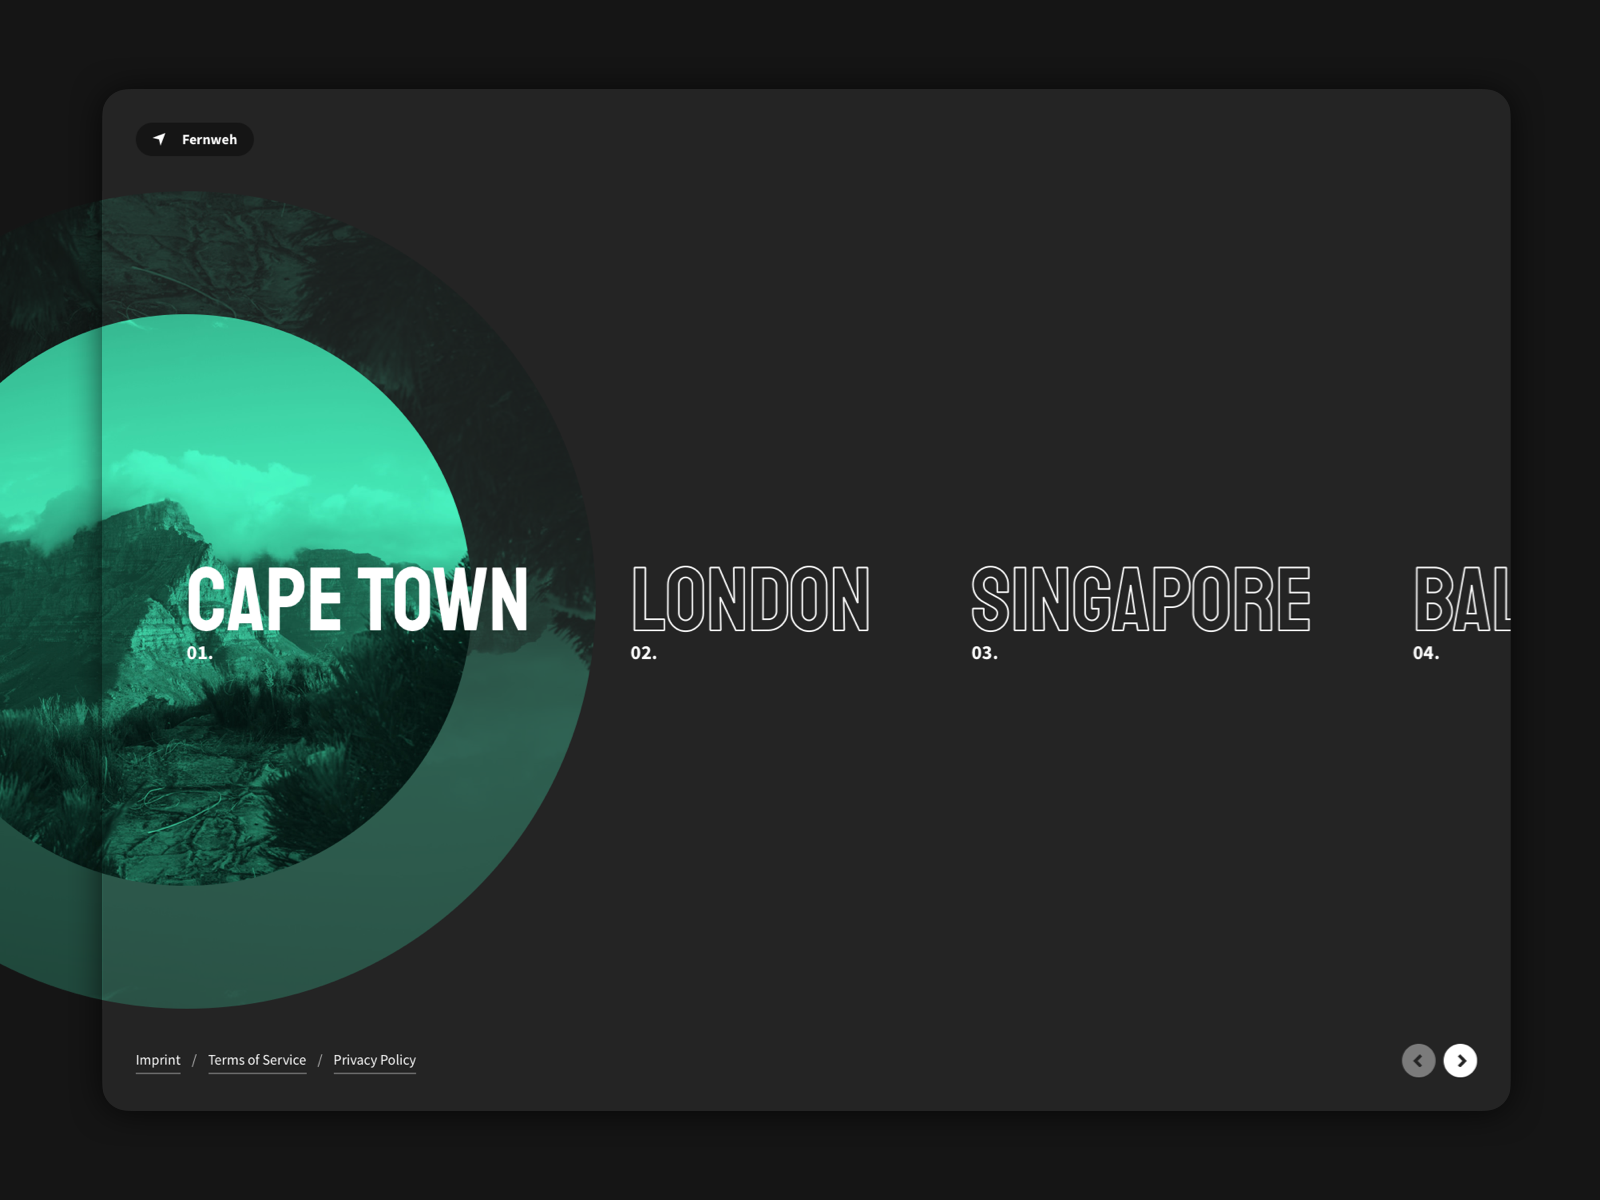Click the Fernweh logo button
This screenshot has width=1600, height=1200.
click(195, 139)
